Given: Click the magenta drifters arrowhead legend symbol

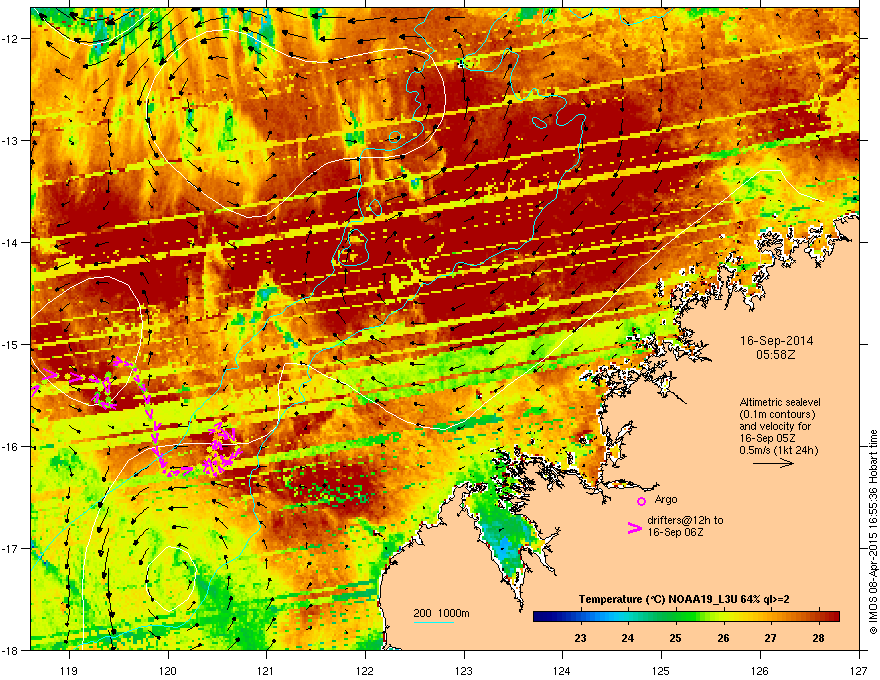Looking at the screenshot, I should tap(634, 528).
